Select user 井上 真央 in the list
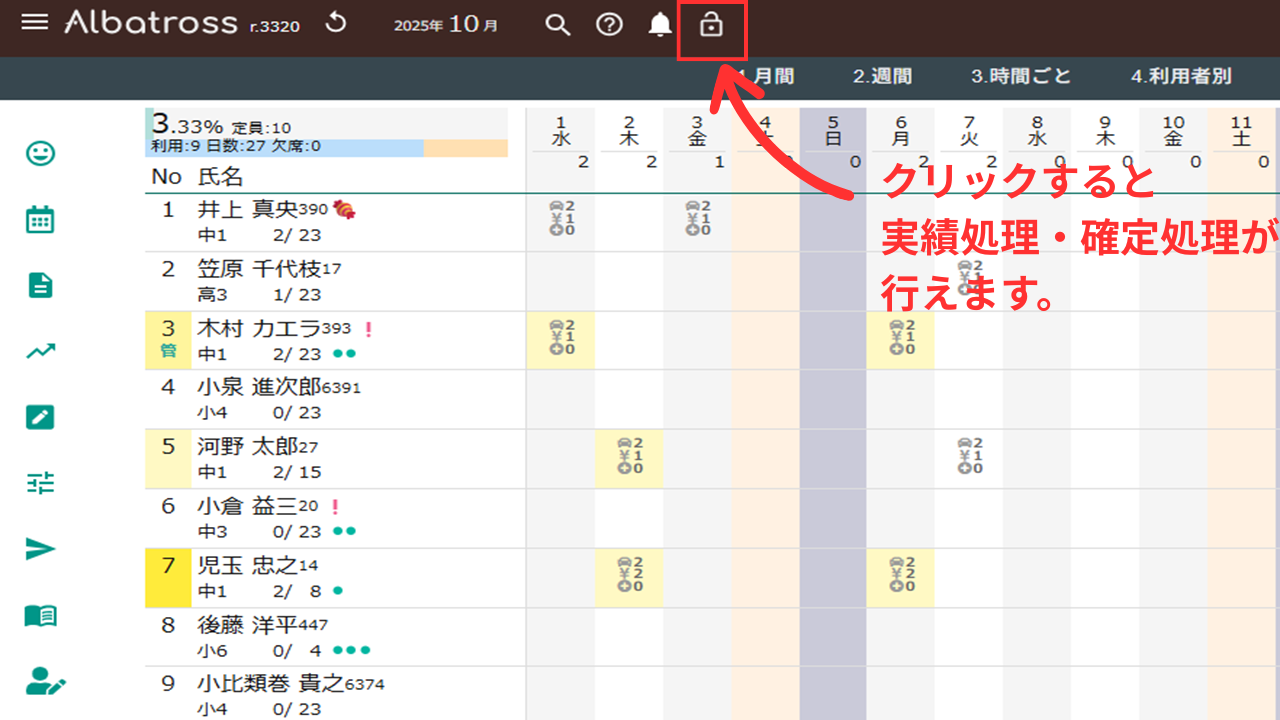This screenshot has height=720, width=1280. [246, 209]
